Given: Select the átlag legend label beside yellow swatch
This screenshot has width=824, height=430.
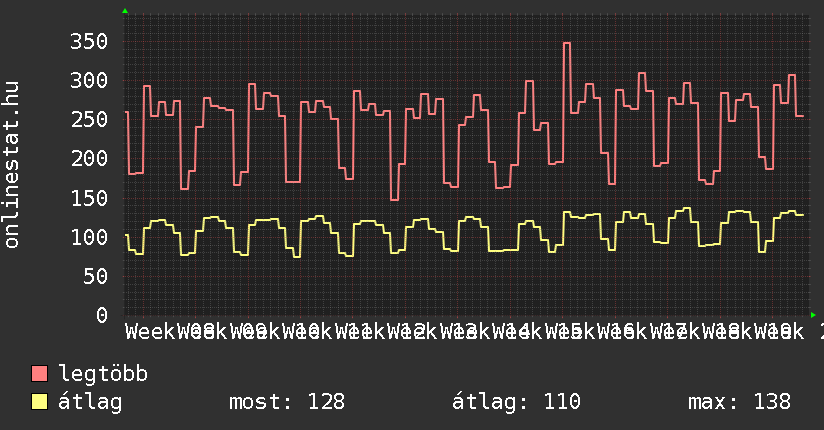Looking at the screenshot, I should [x=90, y=402].
